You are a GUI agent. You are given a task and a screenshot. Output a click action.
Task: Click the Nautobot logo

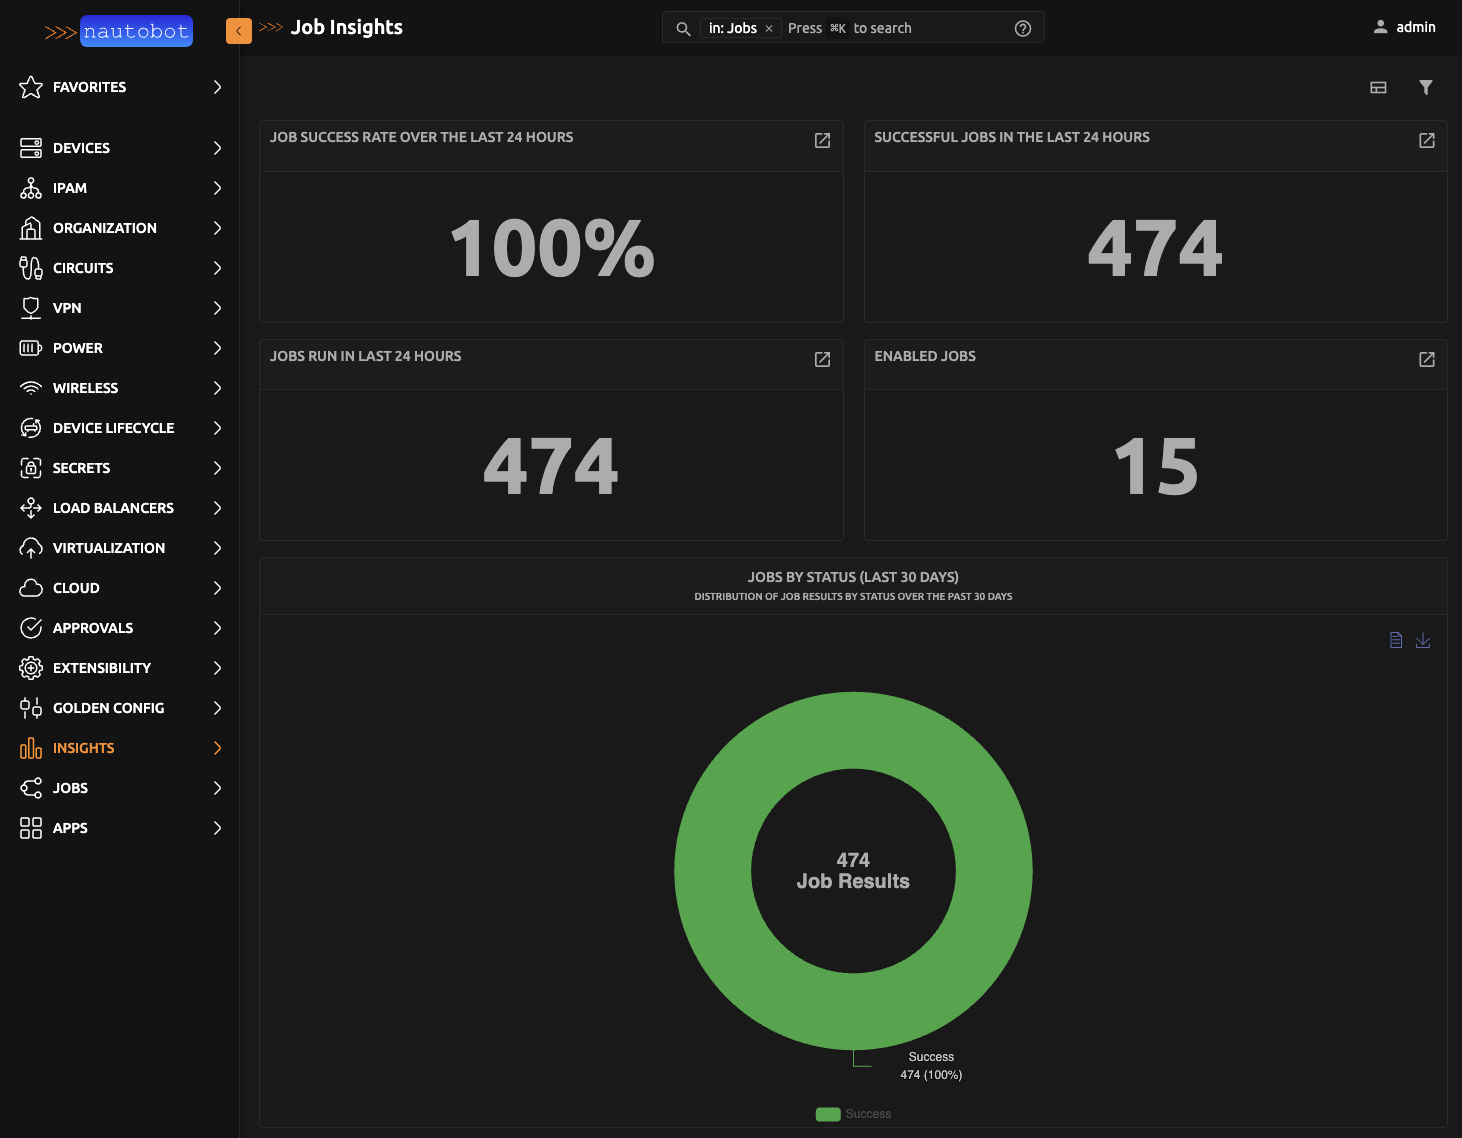click(136, 31)
